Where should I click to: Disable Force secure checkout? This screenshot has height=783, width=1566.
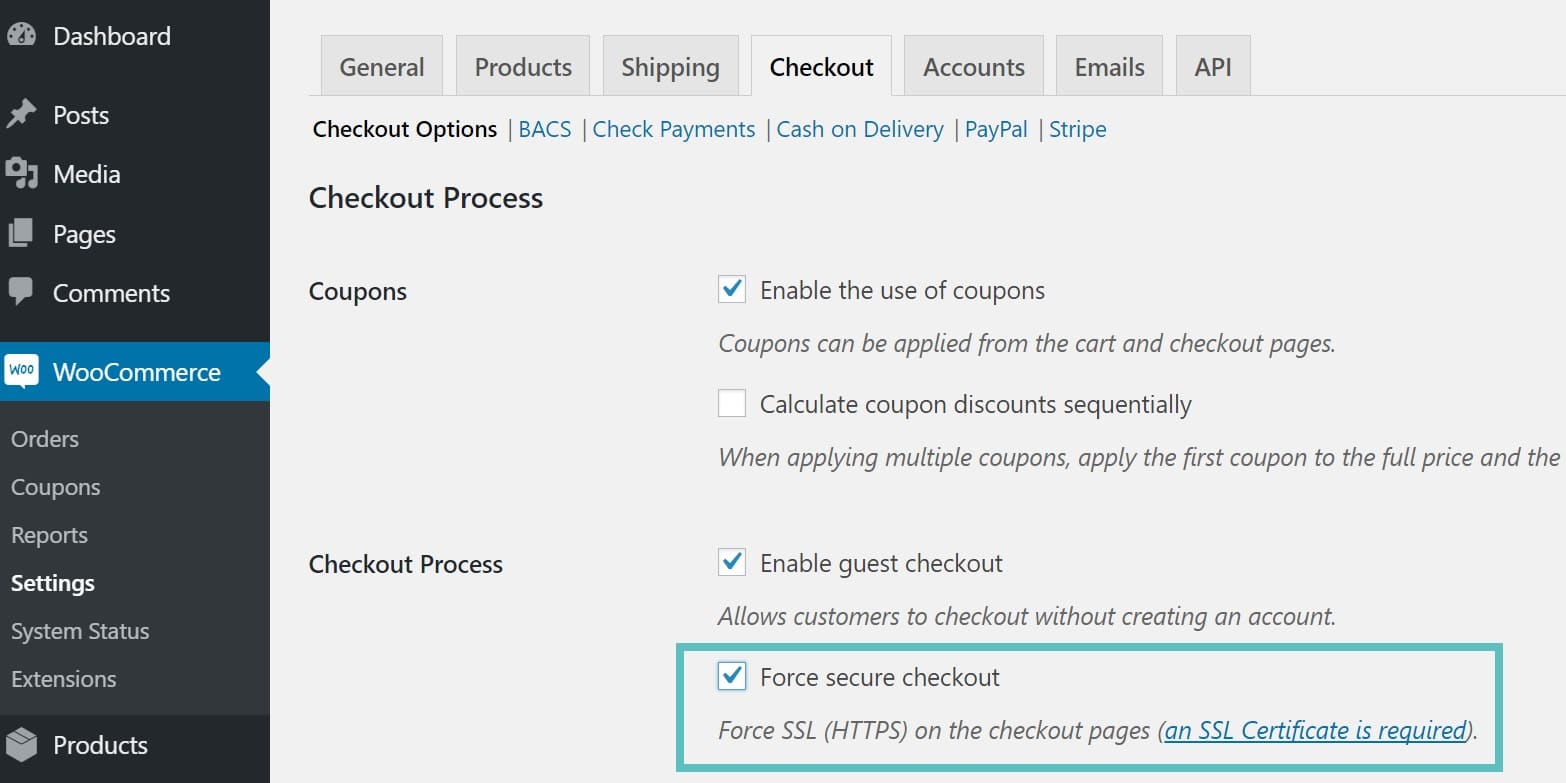tap(731, 676)
